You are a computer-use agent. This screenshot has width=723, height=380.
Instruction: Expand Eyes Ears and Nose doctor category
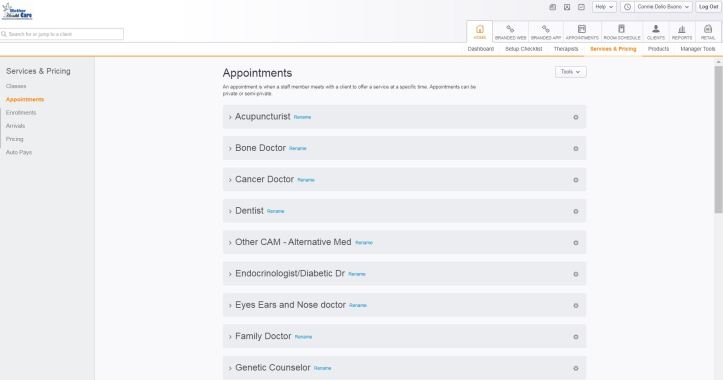pos(230,305)
